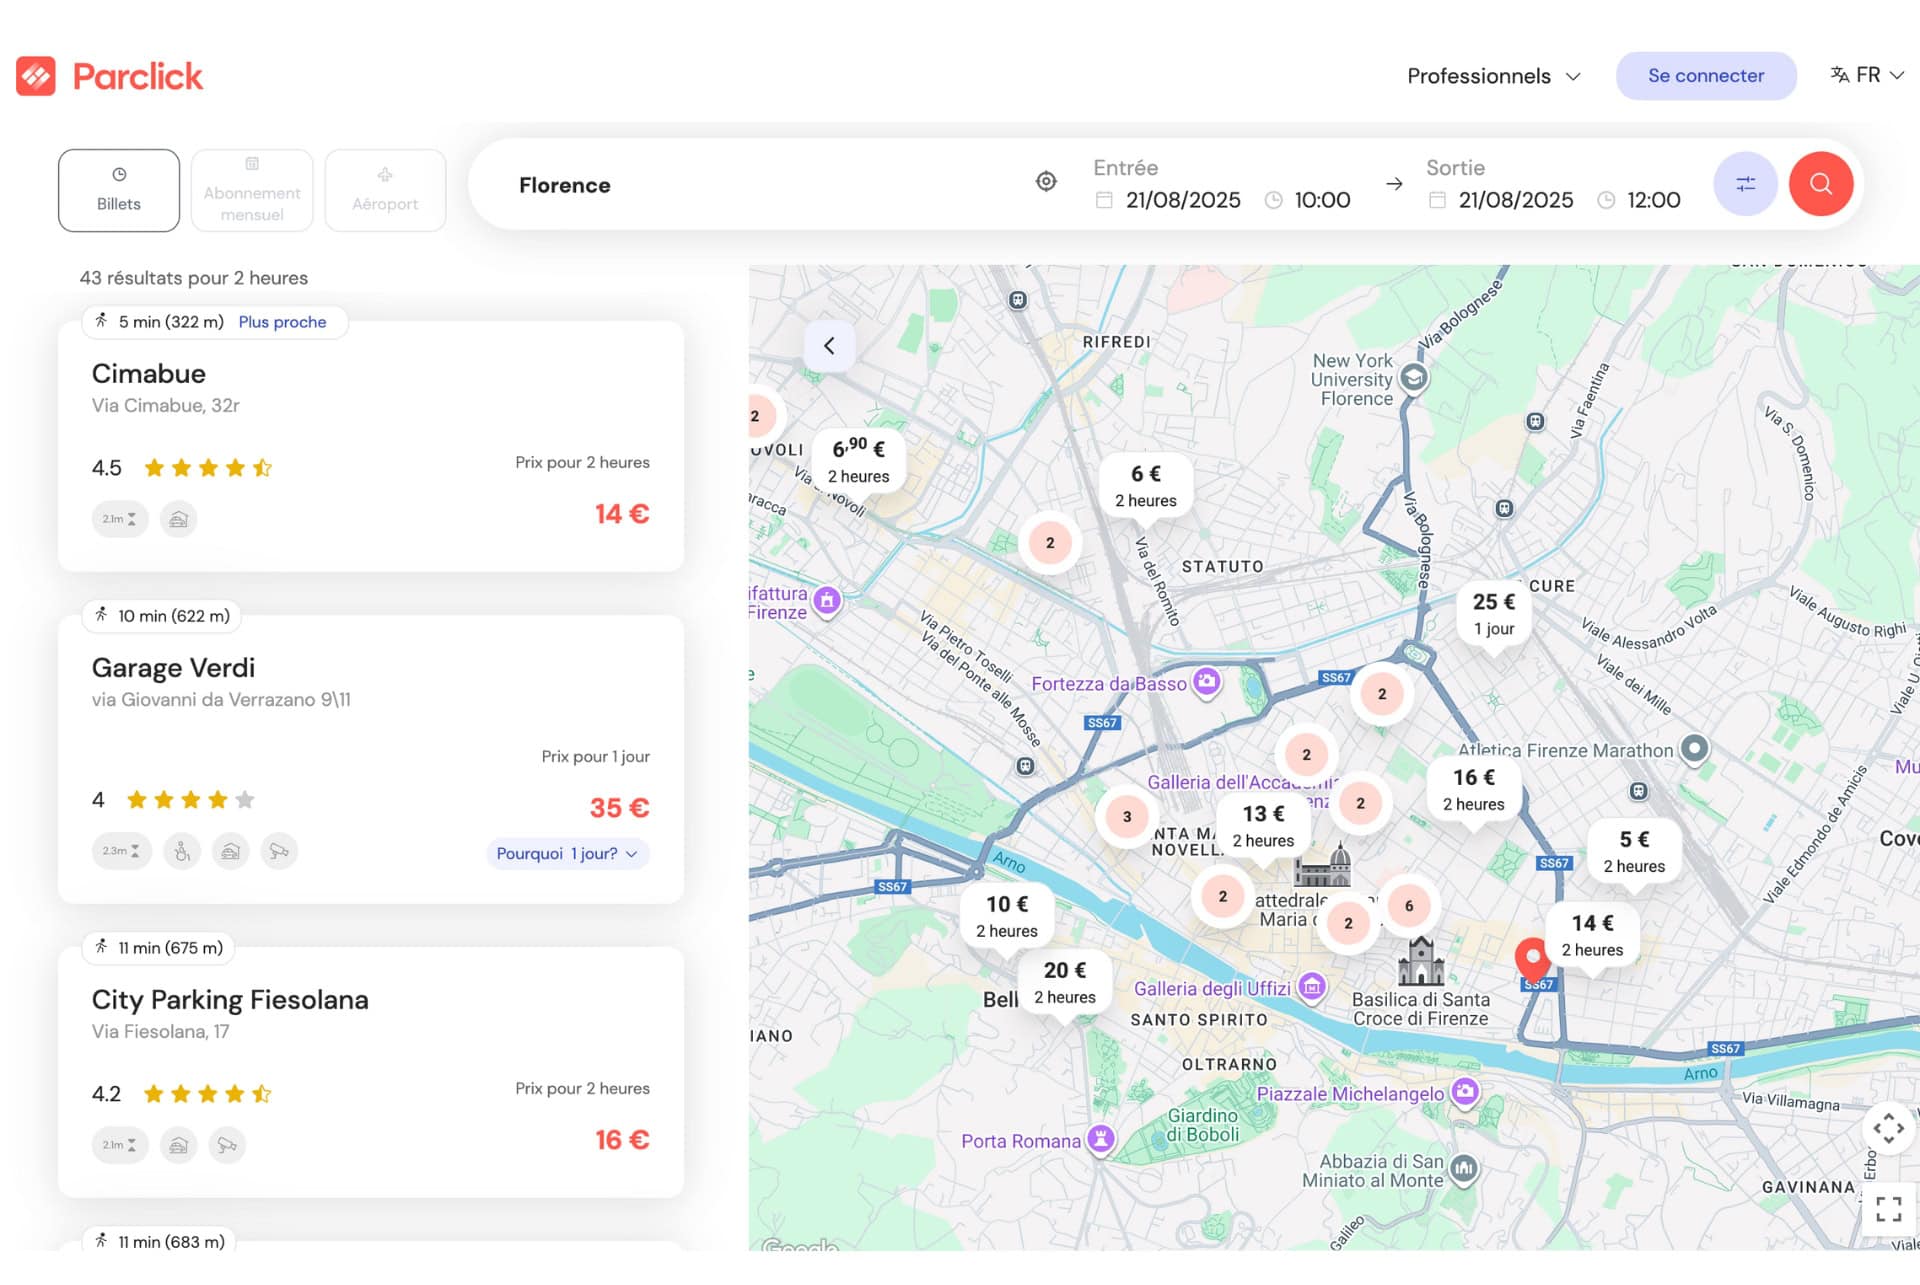
Task: Select the 25 € 1 jour marker
Action: tap(1494, 614)
